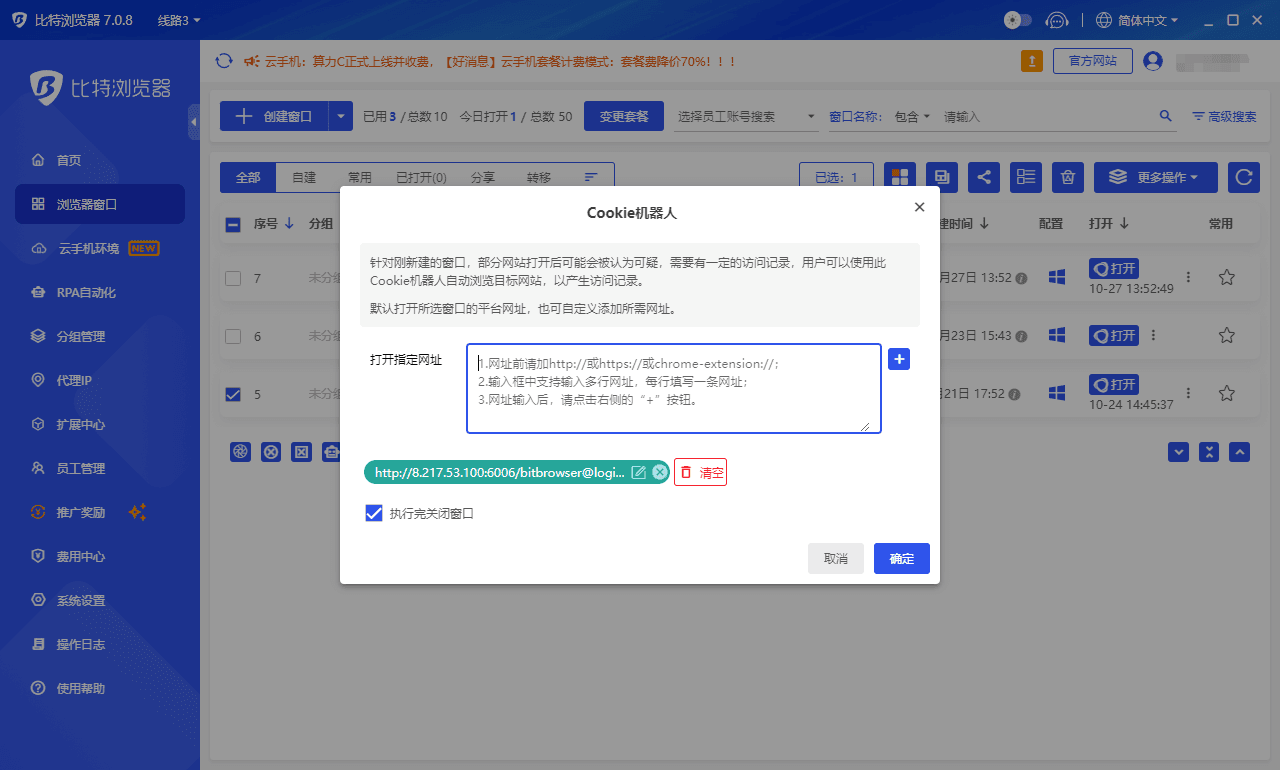Edit the added URL via pencil icon
The image size is (1280, 770).
(639, 471)
